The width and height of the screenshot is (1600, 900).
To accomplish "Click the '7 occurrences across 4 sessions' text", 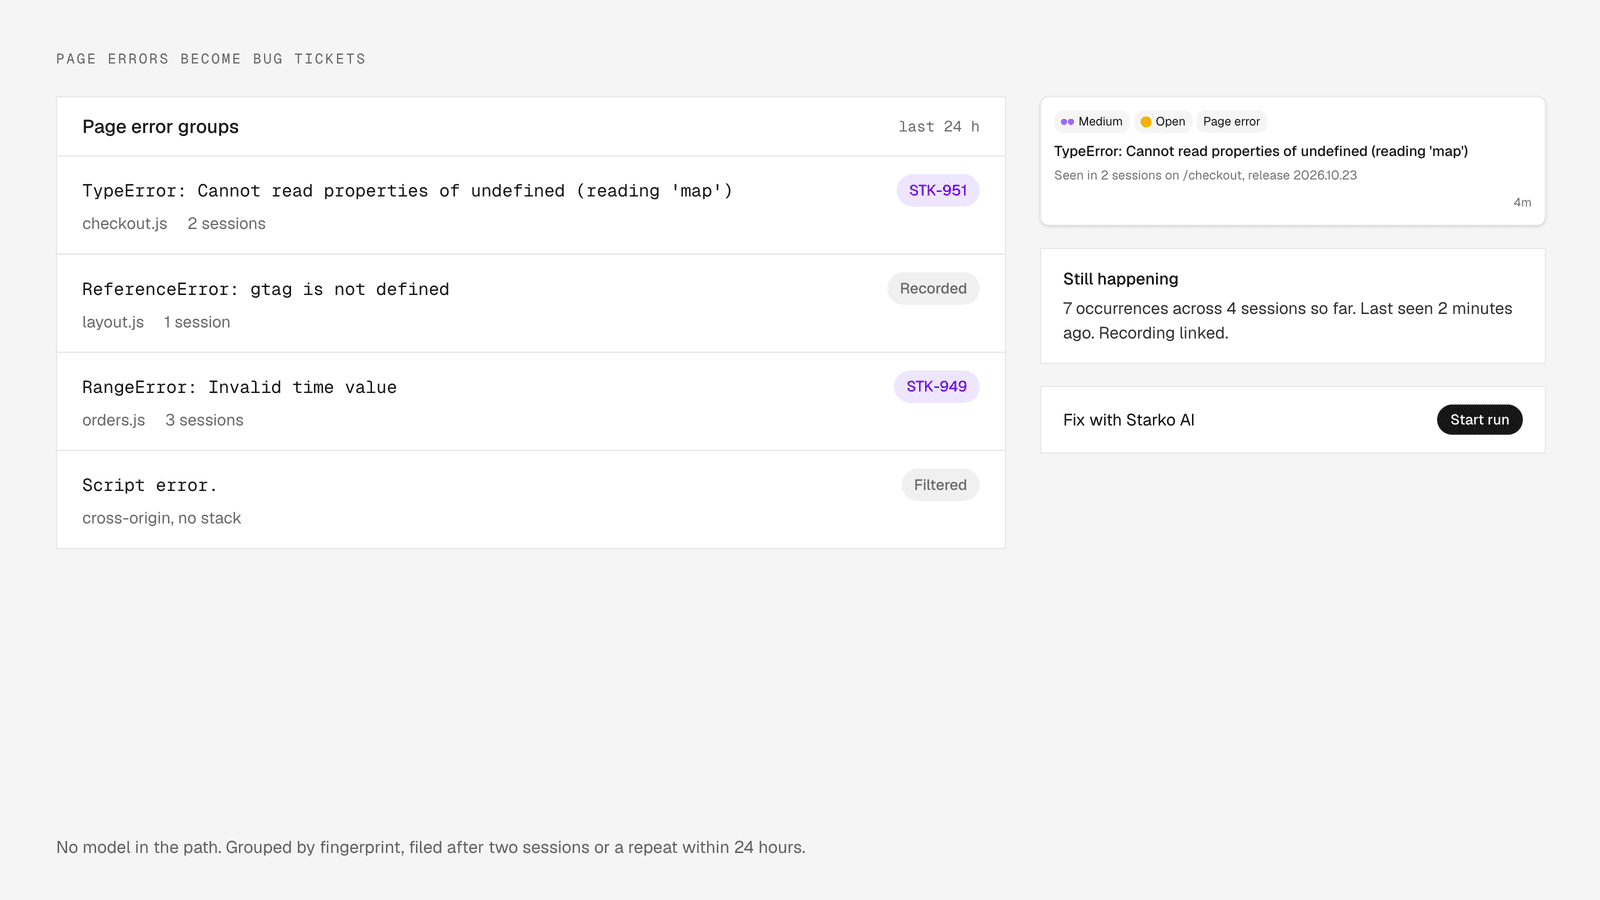I will [1288, 321].
